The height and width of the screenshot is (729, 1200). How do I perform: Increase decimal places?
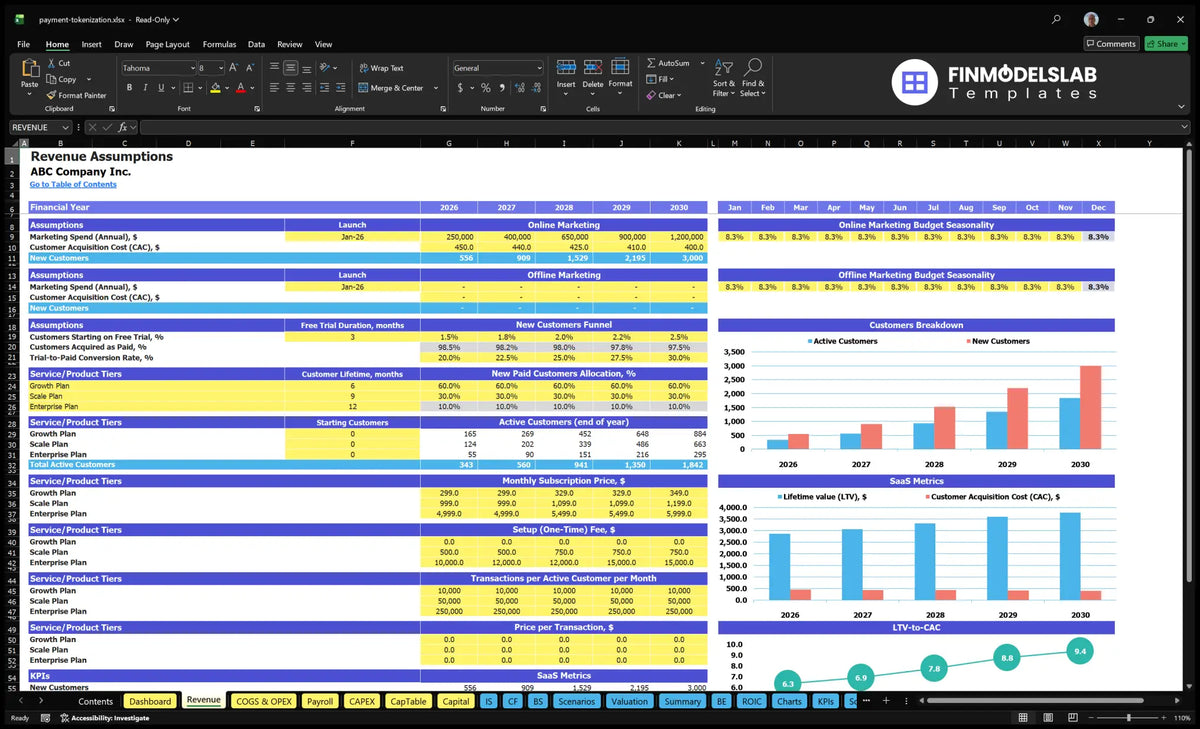click(x=519, y=88)
